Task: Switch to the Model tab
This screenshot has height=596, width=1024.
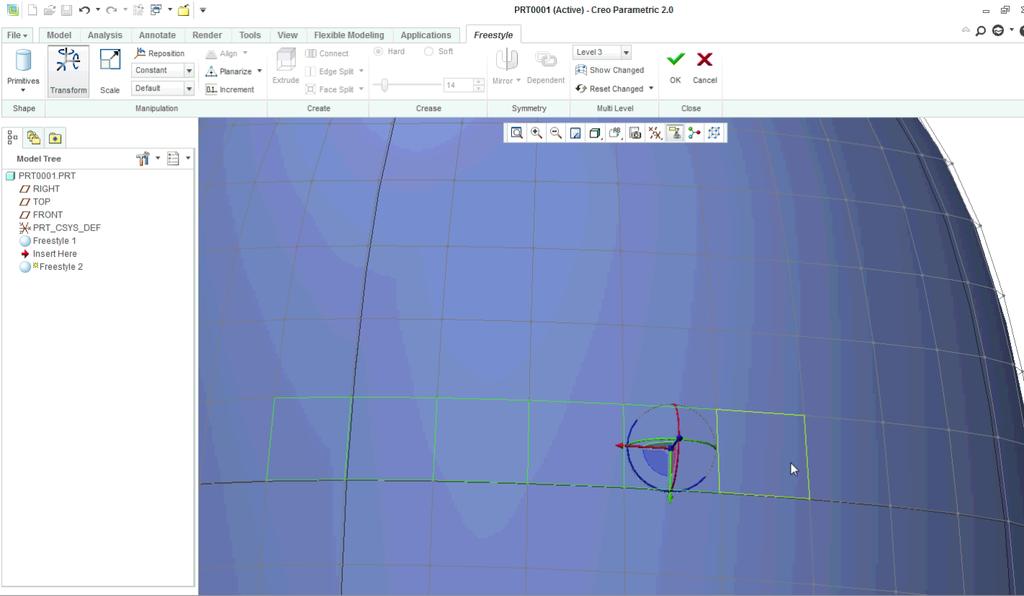Action: (x=59, y=35)
